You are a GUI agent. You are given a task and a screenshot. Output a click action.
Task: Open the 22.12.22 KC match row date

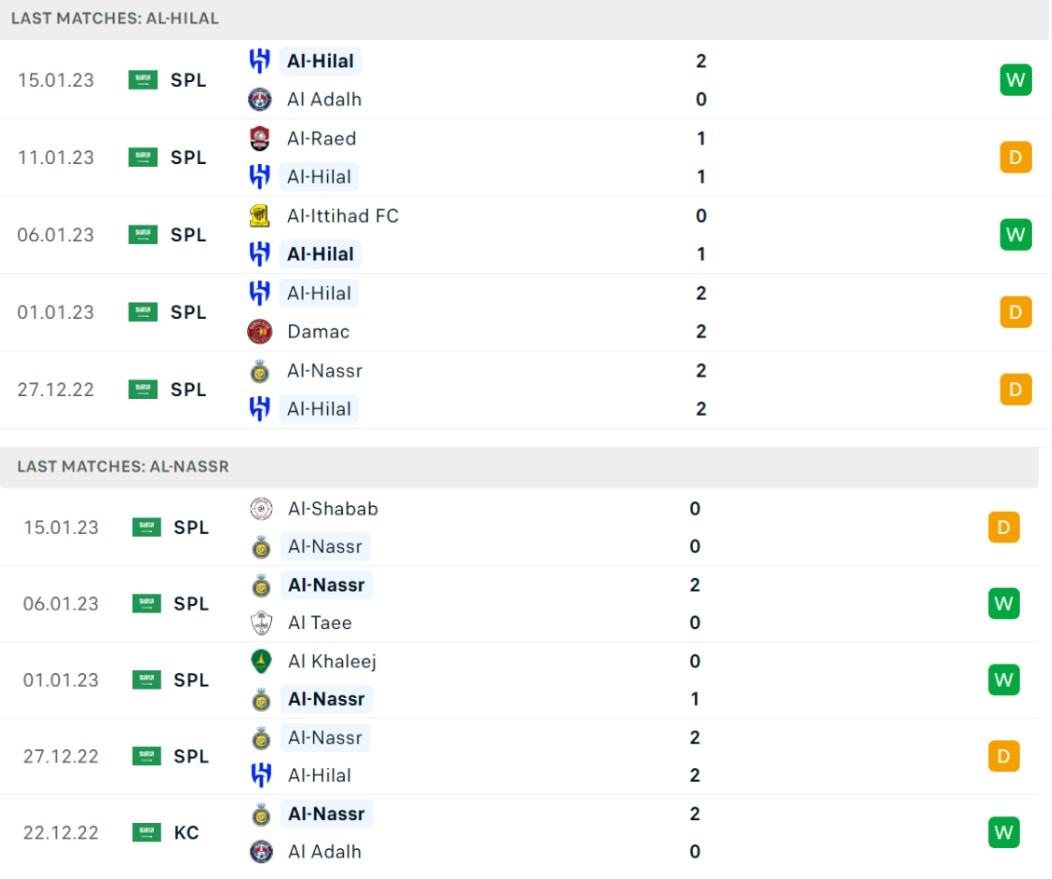click(x=61, y=833)
